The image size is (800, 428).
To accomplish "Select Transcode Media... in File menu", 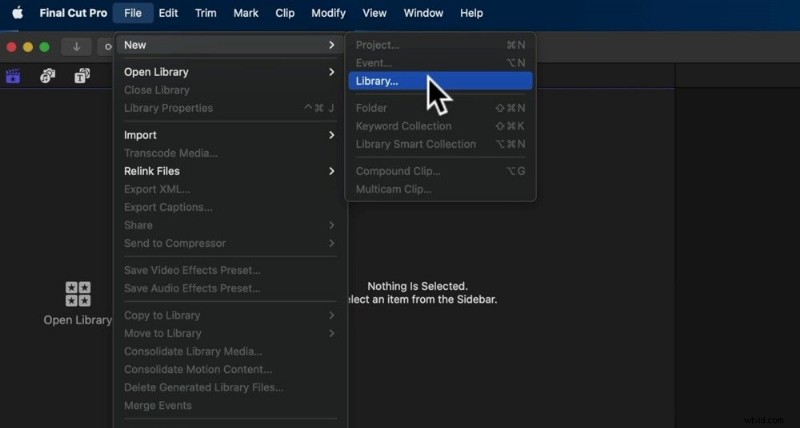I will (230, 153).
